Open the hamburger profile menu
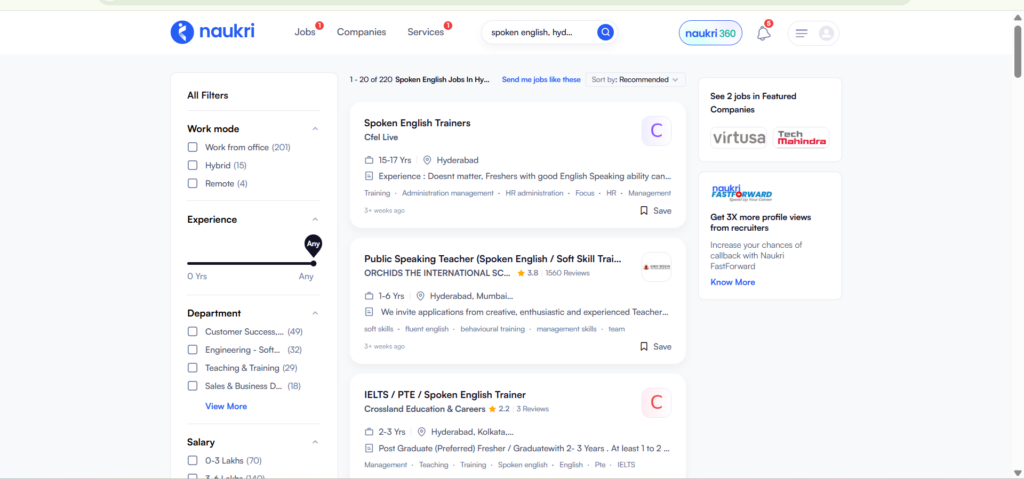 [801, 33]
